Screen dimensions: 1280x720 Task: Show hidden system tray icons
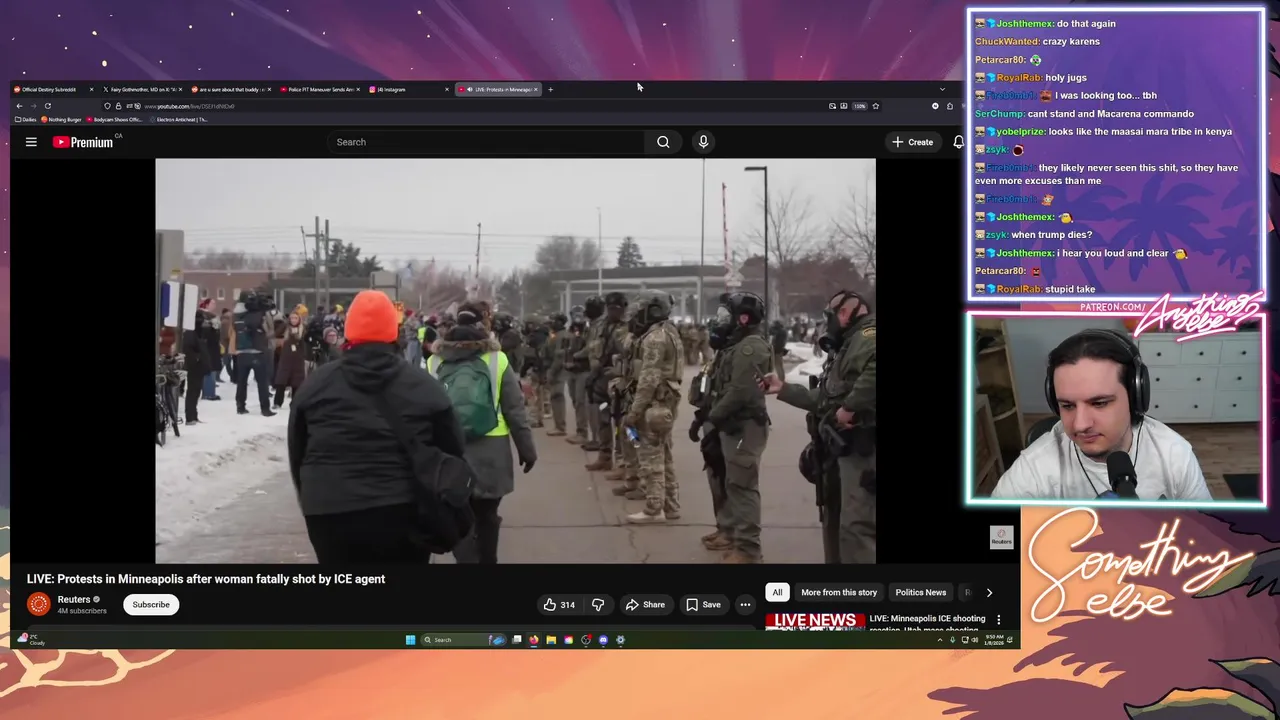coord(940,640)
